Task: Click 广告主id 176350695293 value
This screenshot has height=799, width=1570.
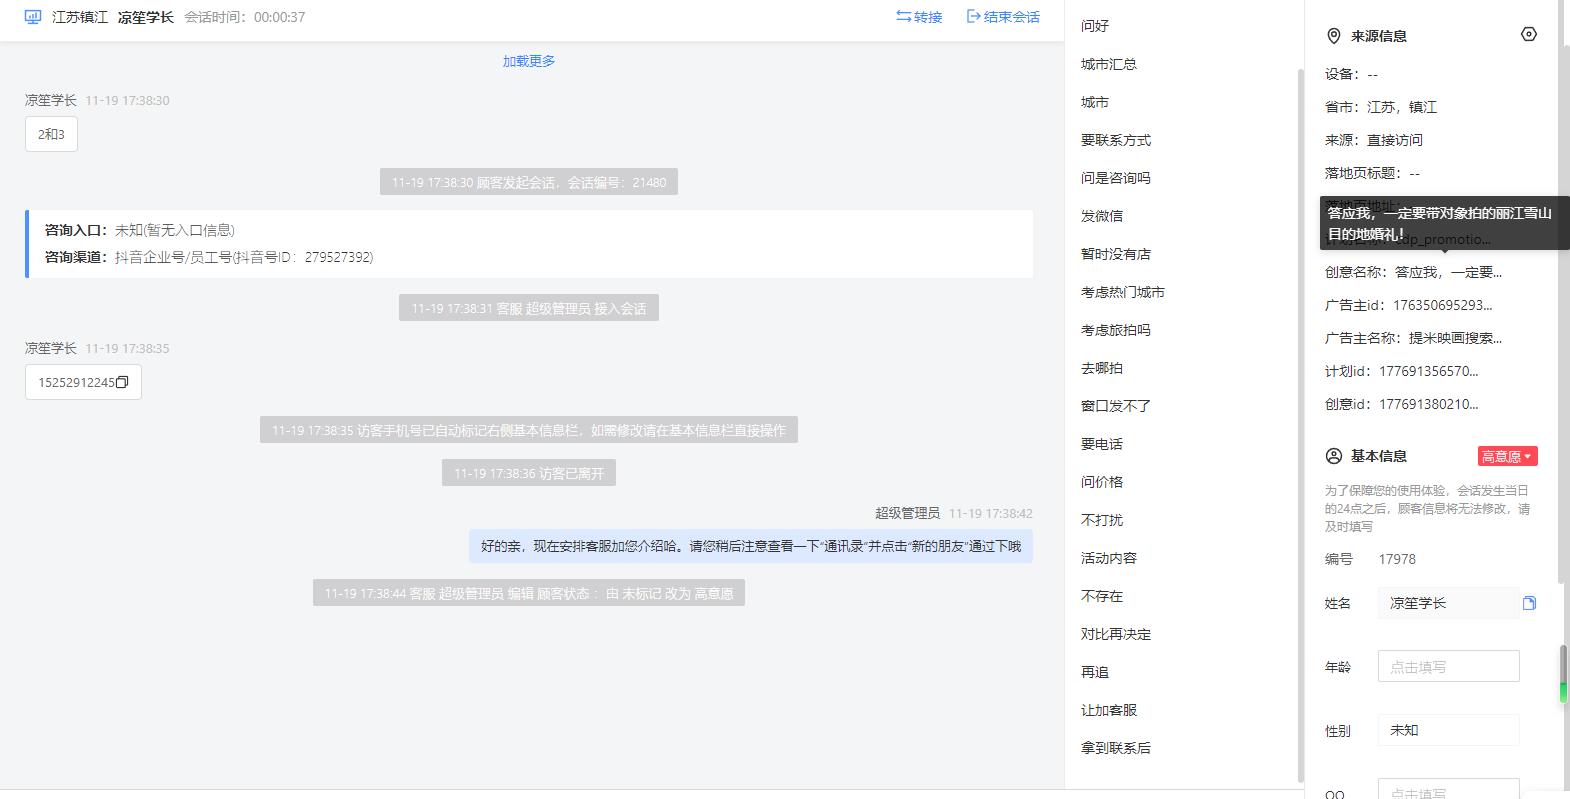Action: [1443, 305]
